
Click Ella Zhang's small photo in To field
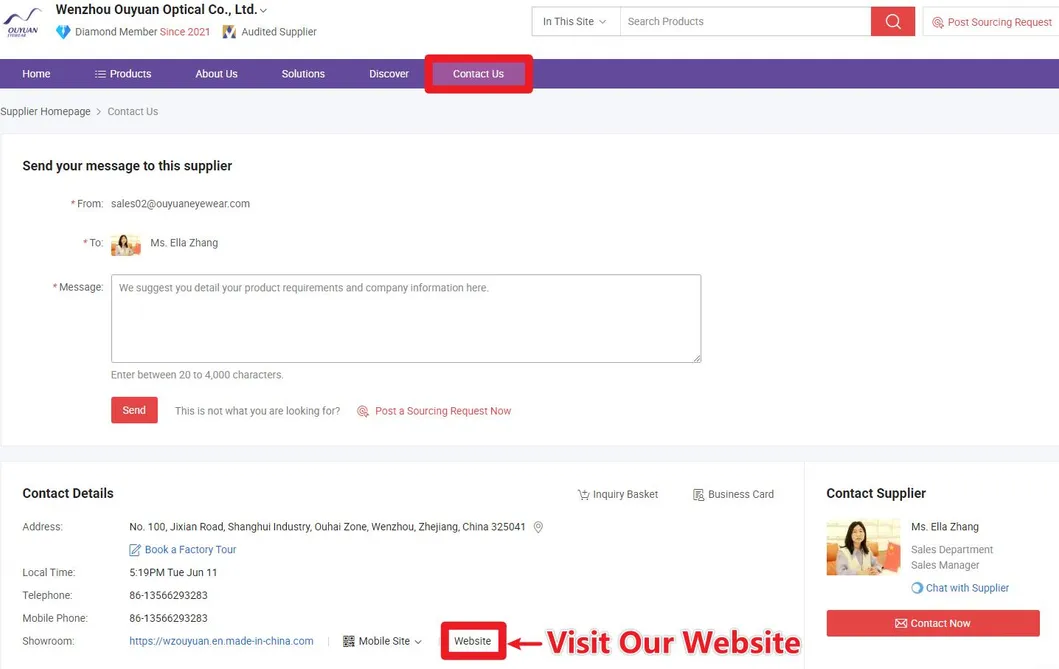click(x=126, y=244)
